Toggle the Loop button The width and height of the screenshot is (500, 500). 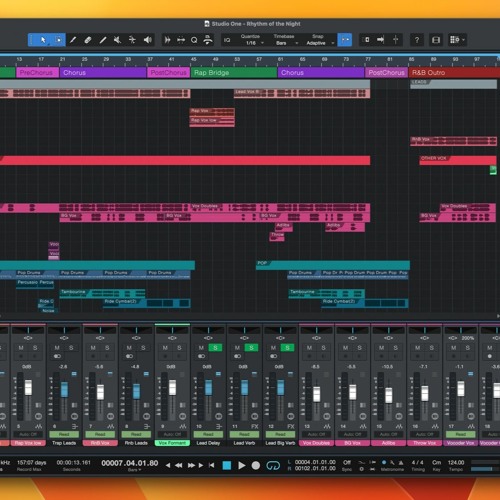273,465
